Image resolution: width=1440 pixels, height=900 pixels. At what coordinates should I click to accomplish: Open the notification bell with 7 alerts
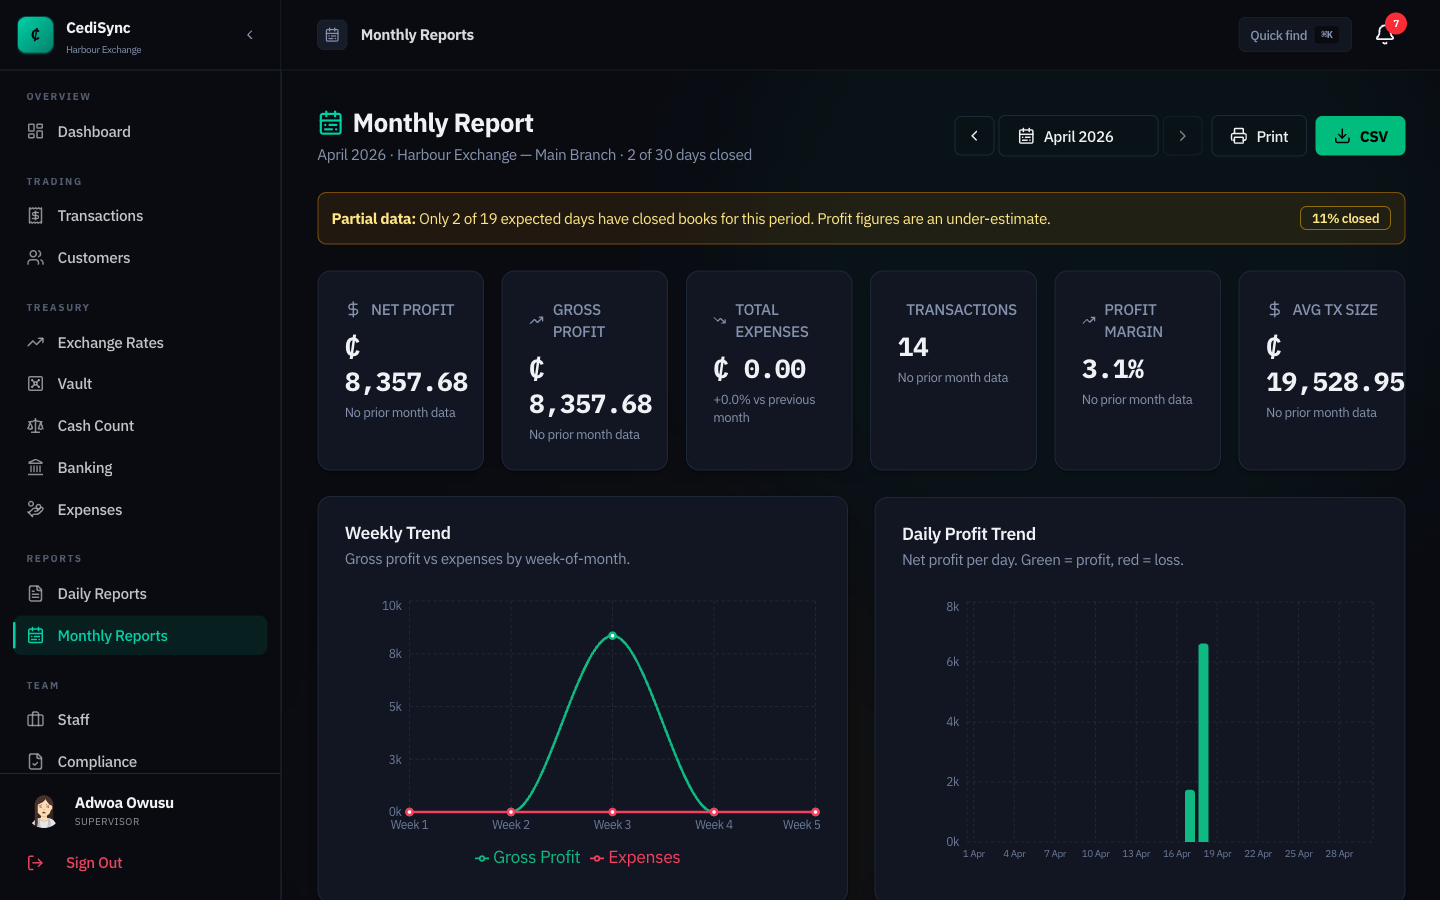point(1384,34)
